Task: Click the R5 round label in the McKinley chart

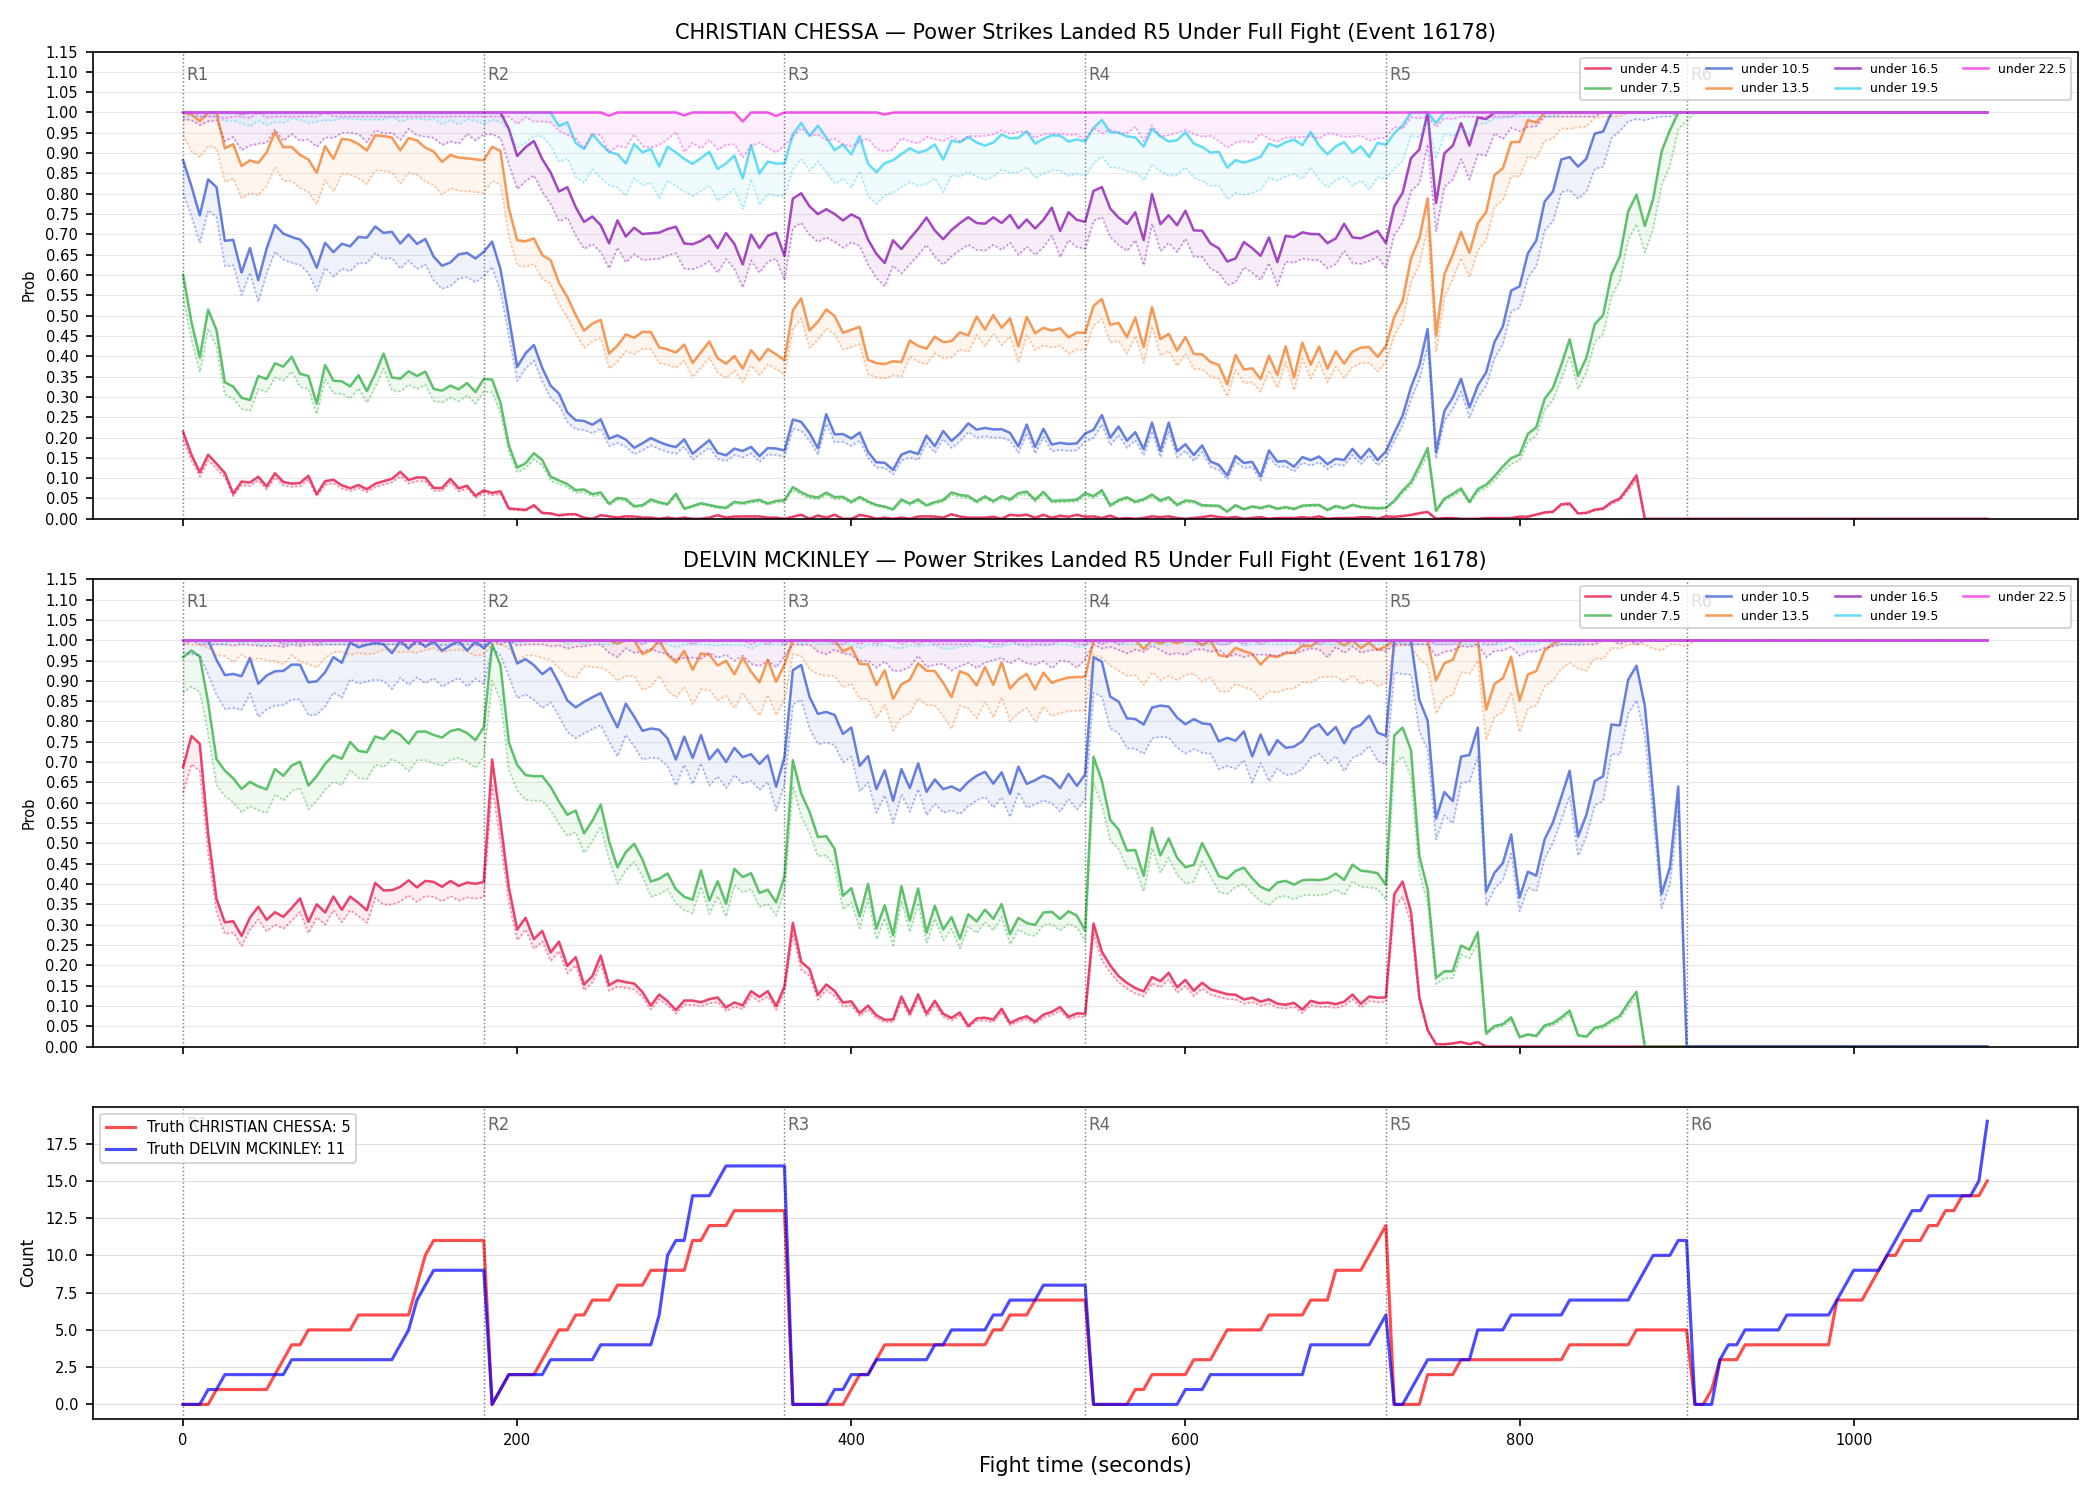Action: pos(1400,601)
